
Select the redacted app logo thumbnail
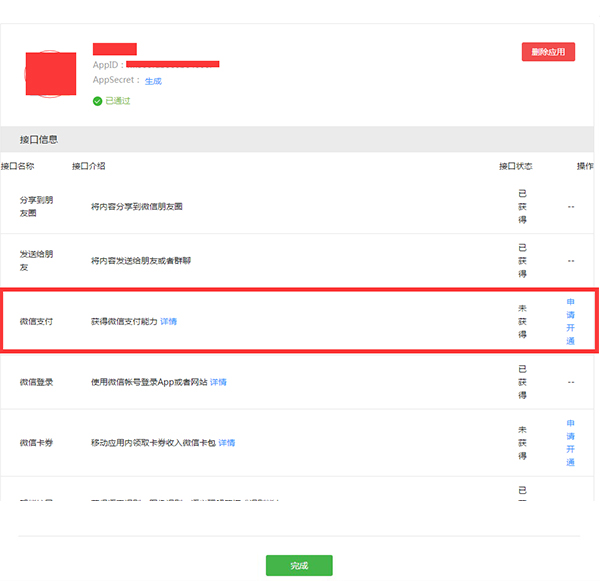click(49, 73)
